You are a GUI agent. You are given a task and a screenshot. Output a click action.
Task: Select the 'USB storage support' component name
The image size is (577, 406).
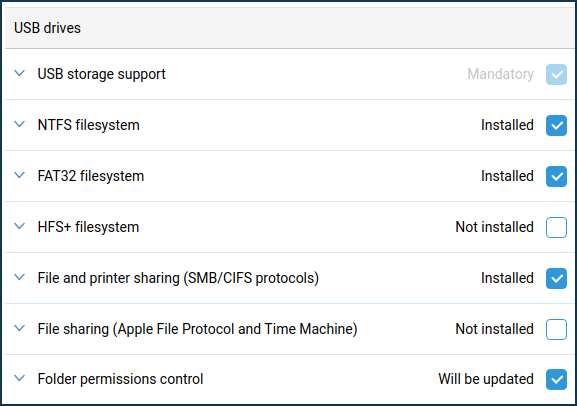point(102,74)
